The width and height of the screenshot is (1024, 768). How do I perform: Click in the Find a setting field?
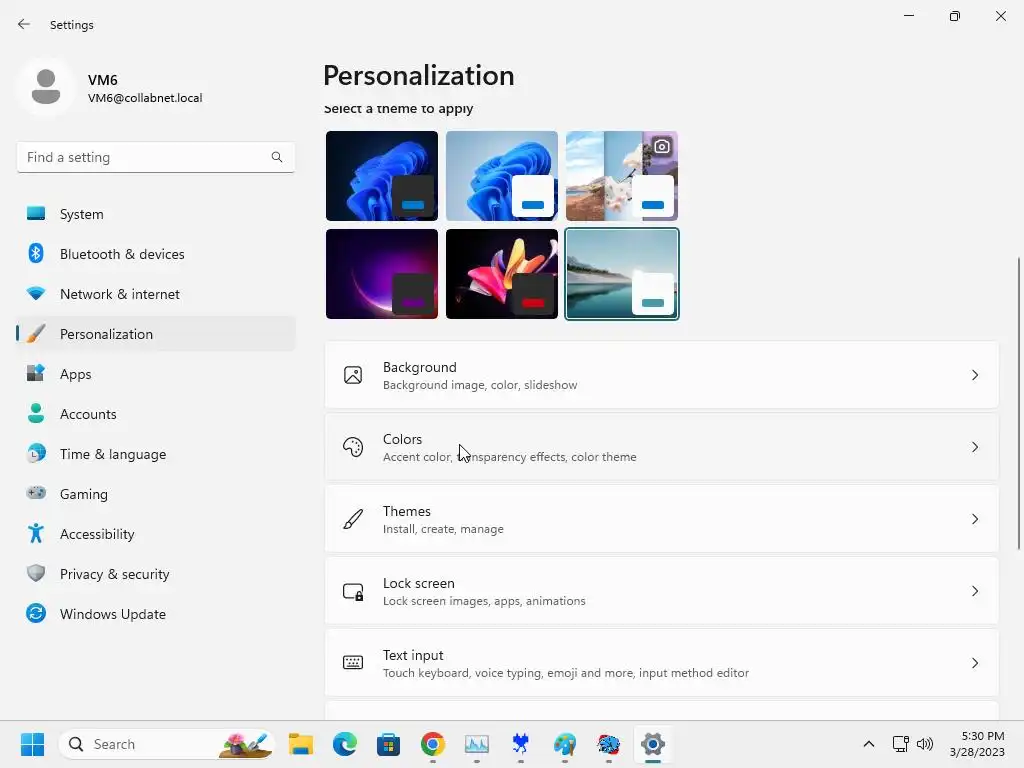coord(155,157)
